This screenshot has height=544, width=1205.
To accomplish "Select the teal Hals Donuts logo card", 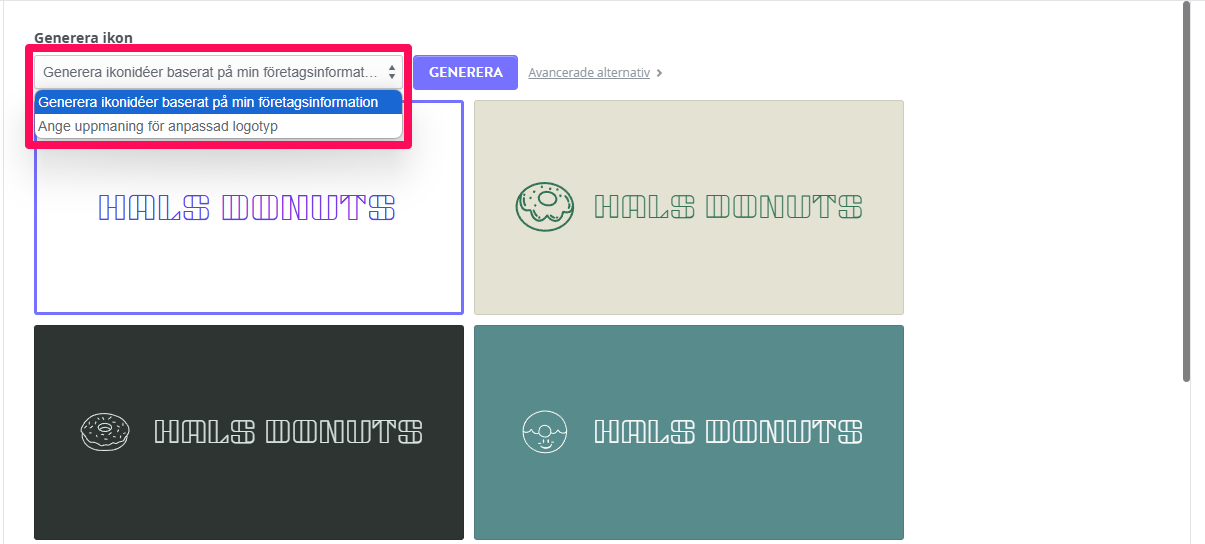I will [689, 432].
